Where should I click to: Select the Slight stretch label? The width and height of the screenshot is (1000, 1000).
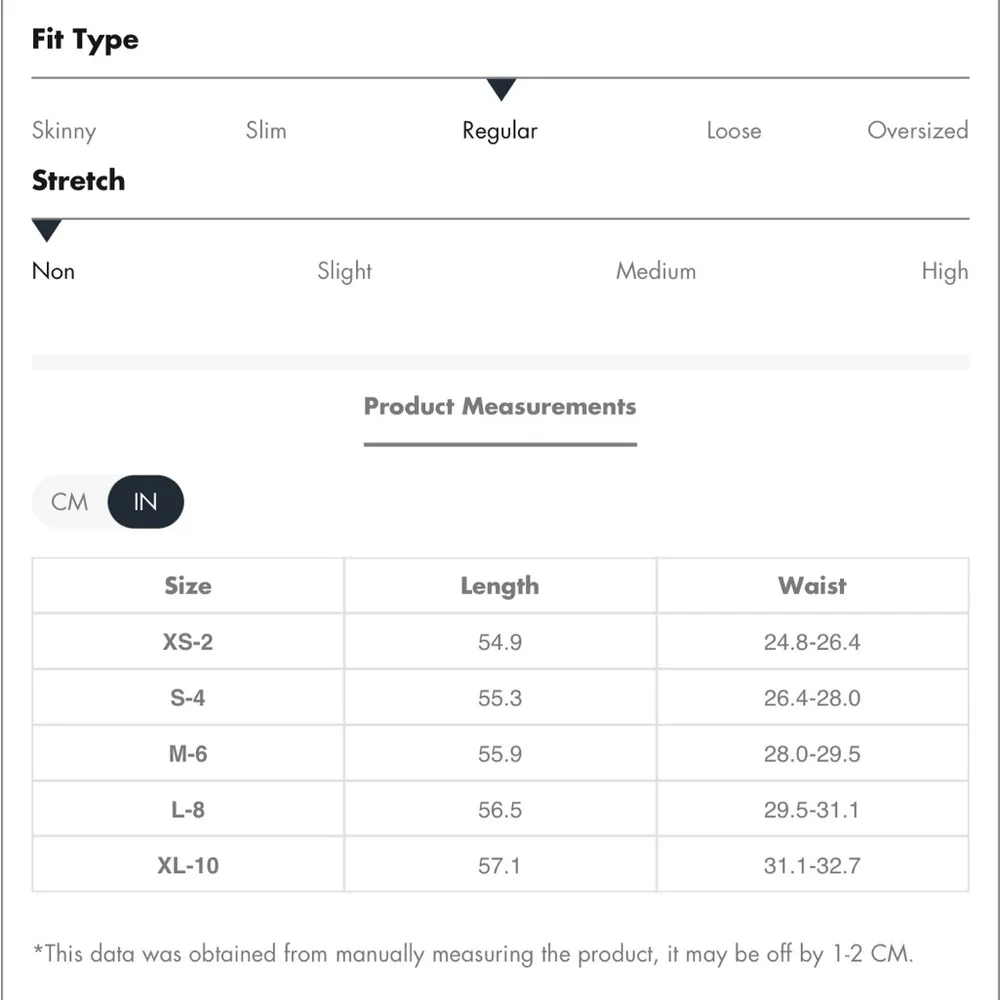click(x=345, y=271)
